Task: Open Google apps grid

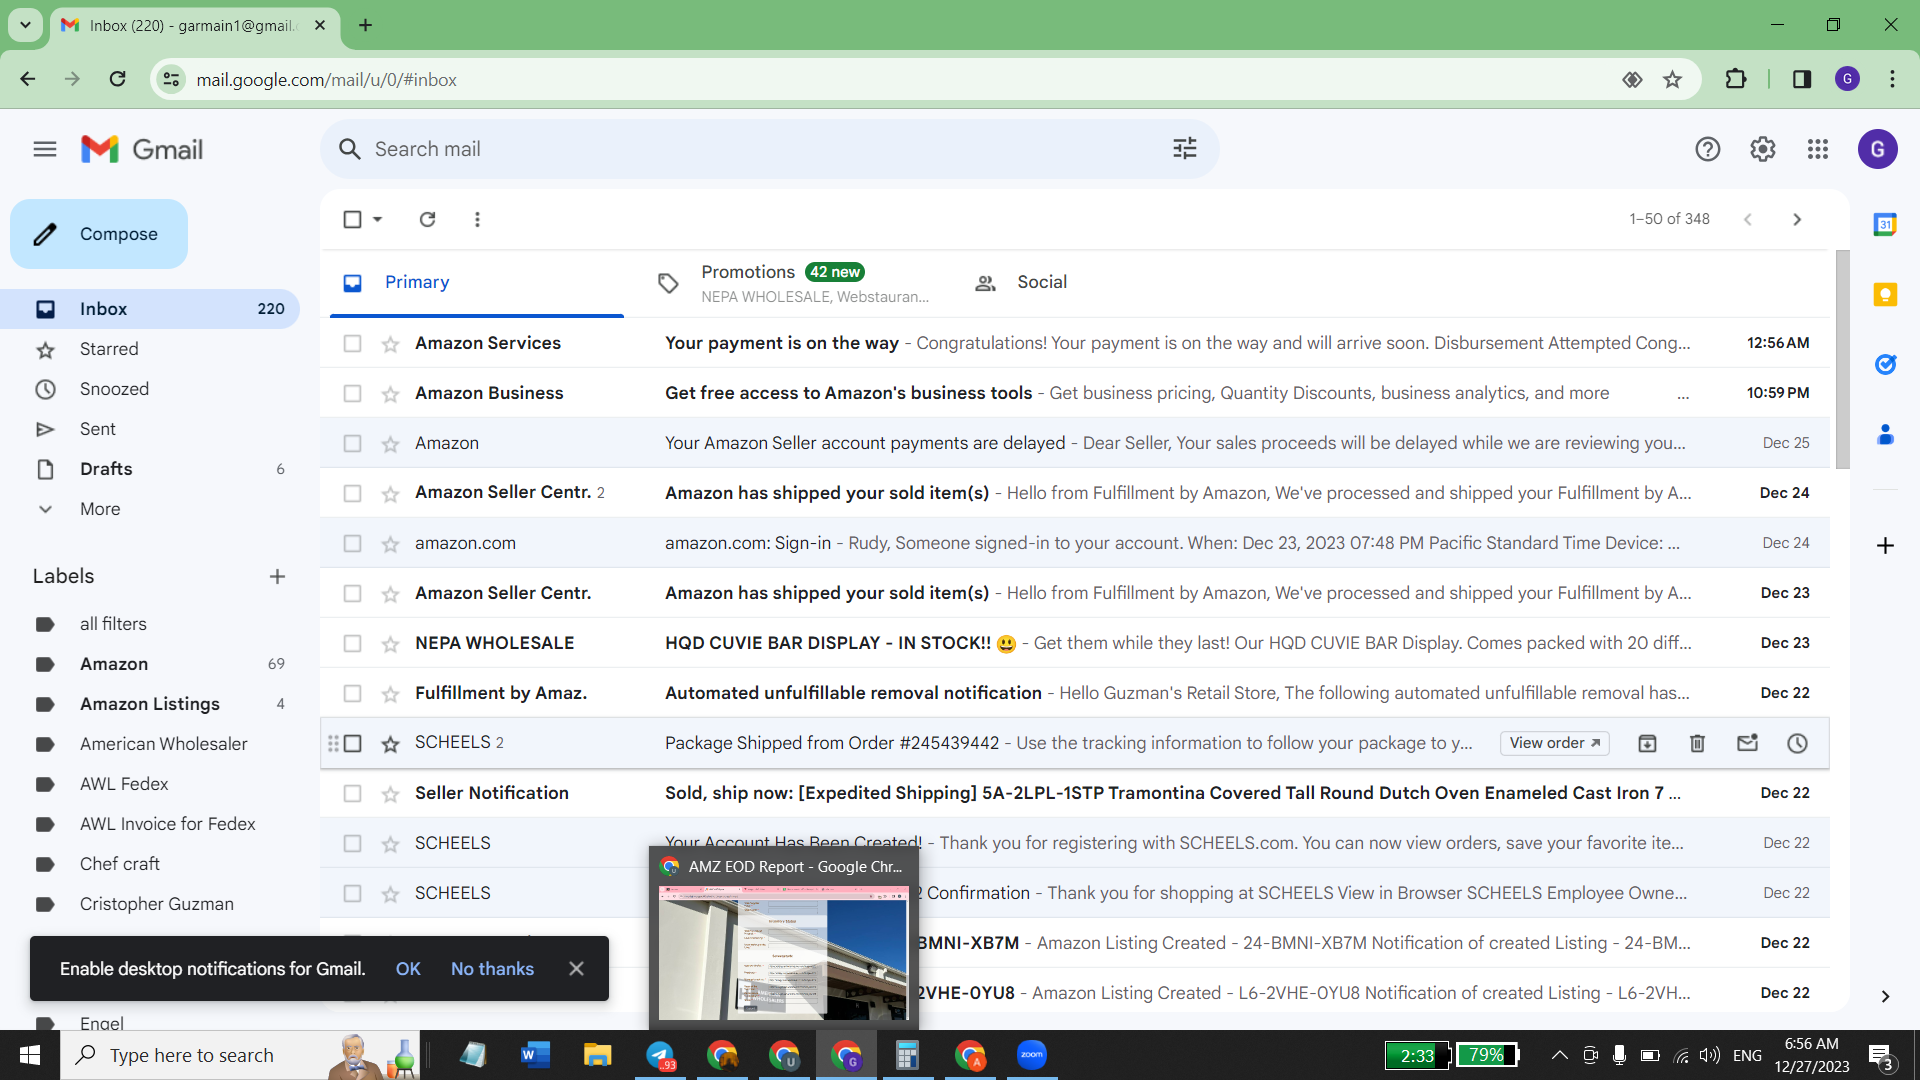Action: pos(1818,149)
